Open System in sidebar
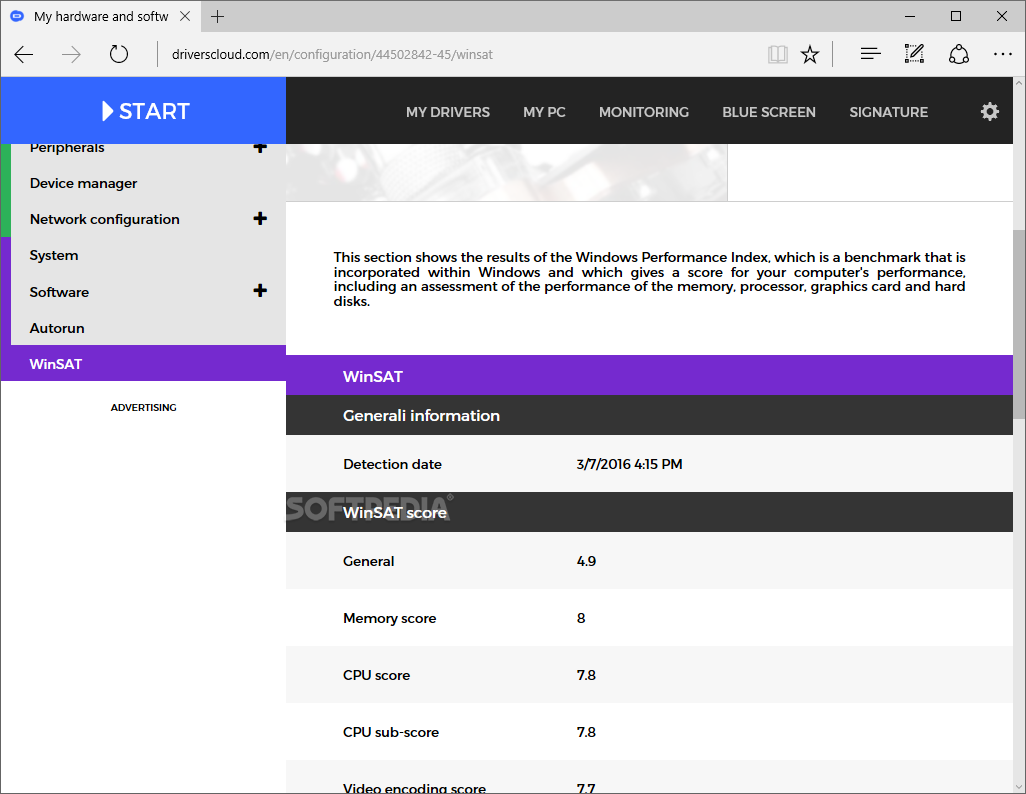1026x794 pixels. tap(54, 255)
